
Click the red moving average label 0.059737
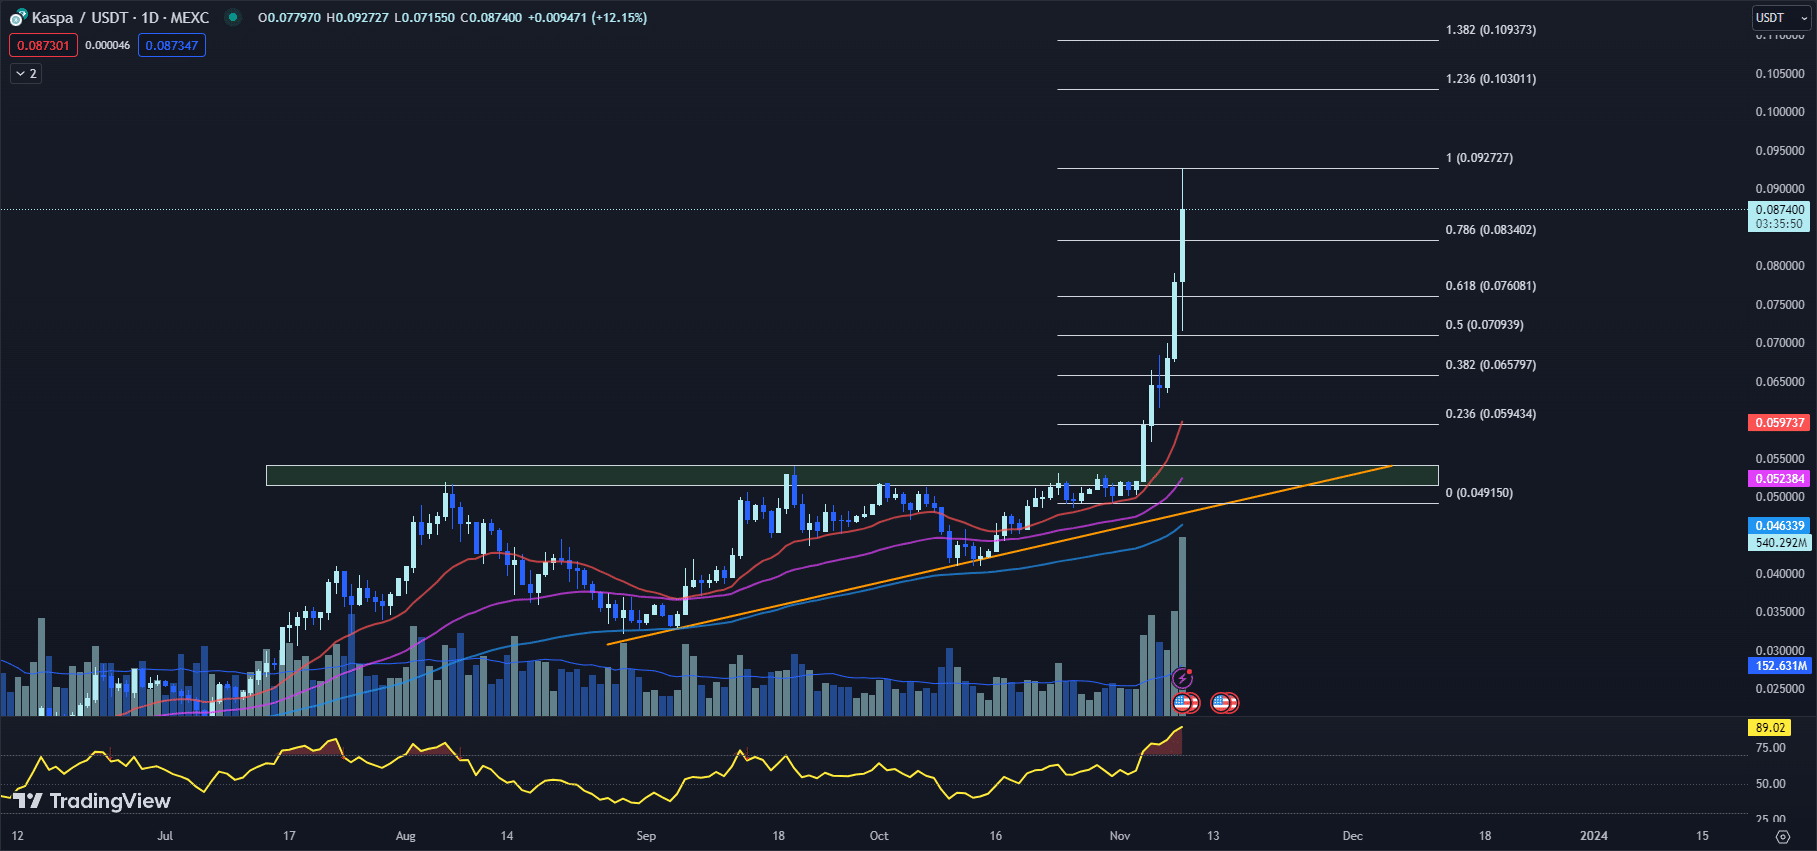pyautogui.click(x=1779, y=423)
